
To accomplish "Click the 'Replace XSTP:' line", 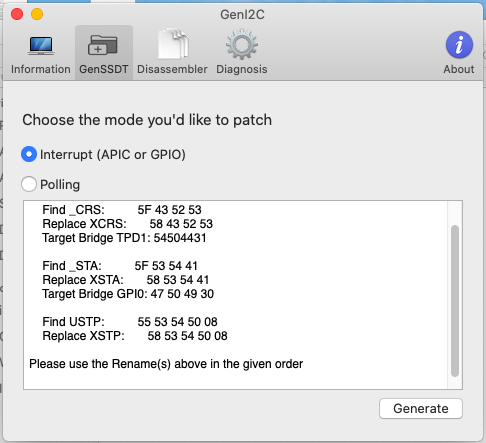I will point(135,336).
